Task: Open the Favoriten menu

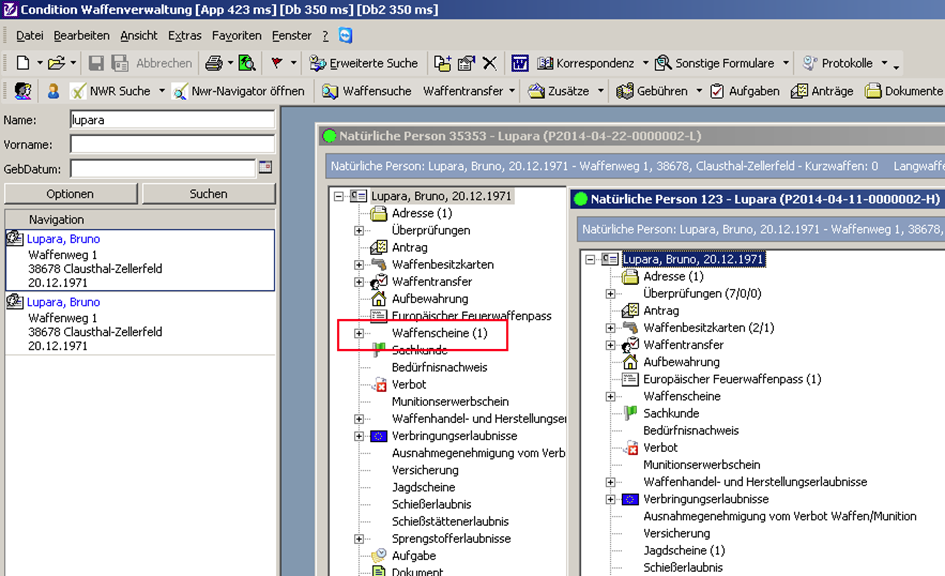Action: 236,35
